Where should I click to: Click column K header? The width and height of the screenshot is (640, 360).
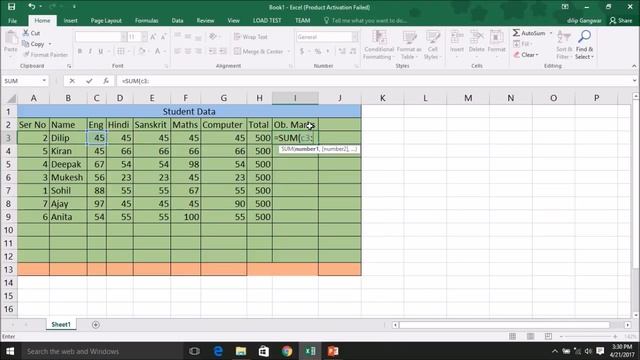tap(382, 98)
